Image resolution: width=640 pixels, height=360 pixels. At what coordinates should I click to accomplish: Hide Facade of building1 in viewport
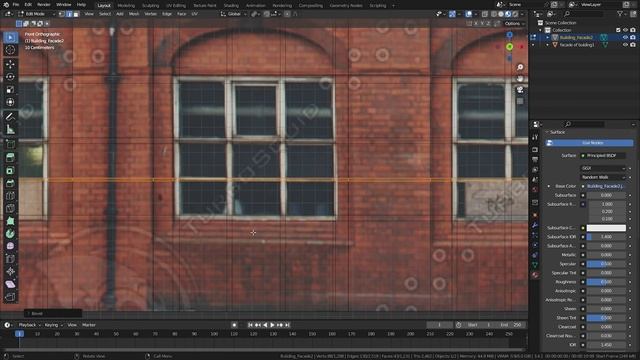(625, 45)
